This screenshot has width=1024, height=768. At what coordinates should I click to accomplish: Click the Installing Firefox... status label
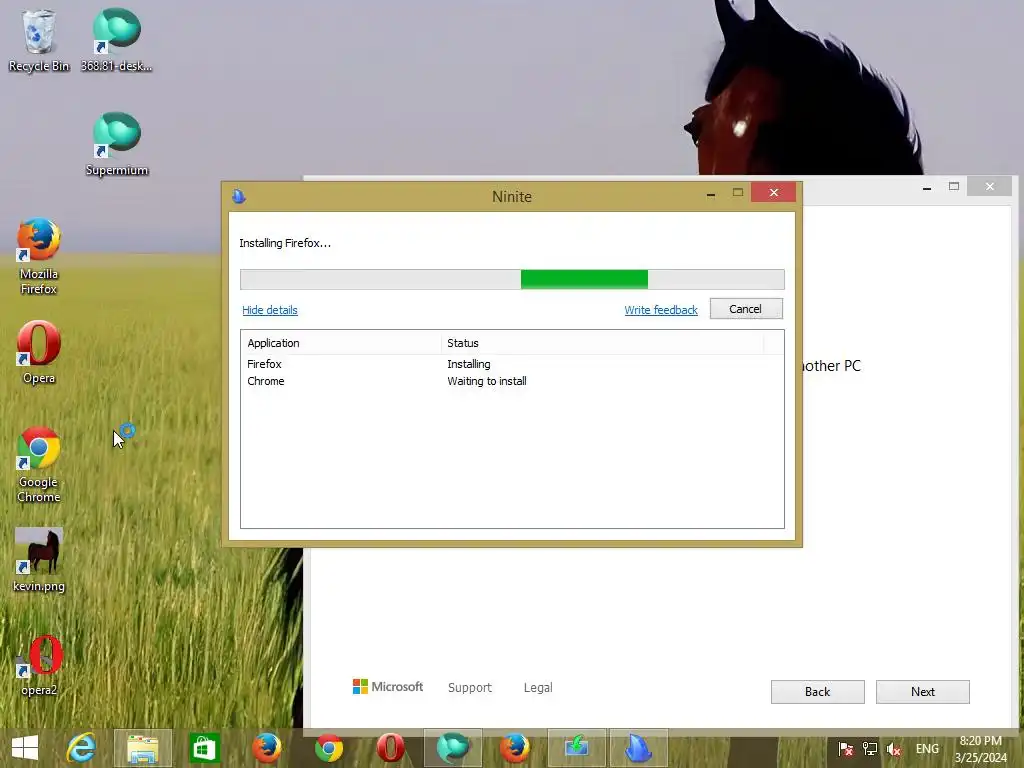click(285, 243)
